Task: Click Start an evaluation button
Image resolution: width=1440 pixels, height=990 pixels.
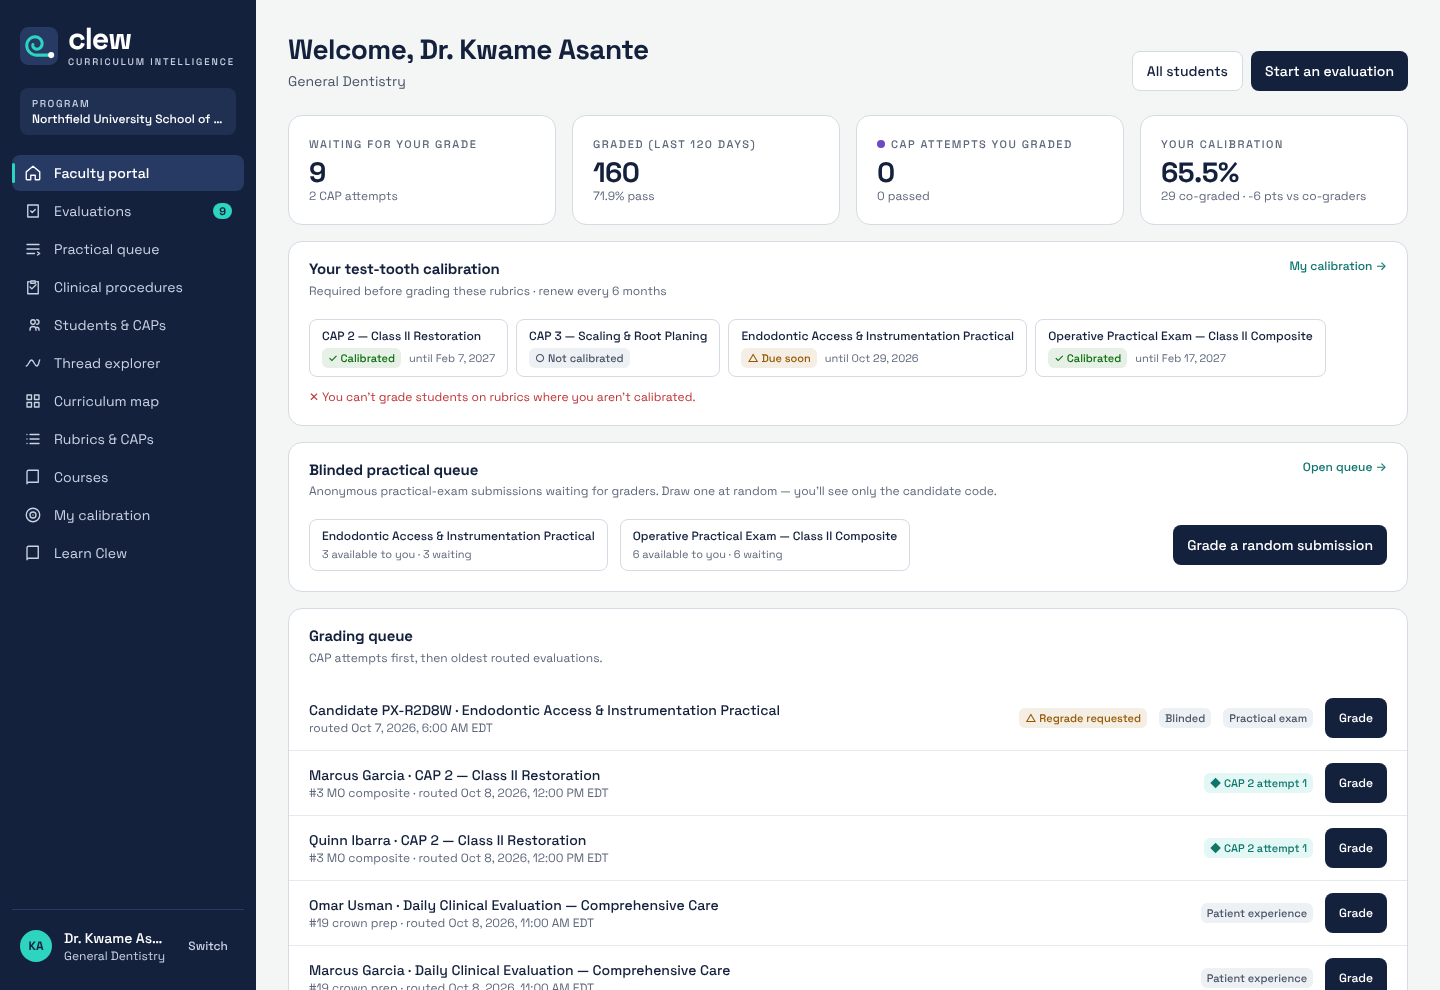Action: [1329, 71]
